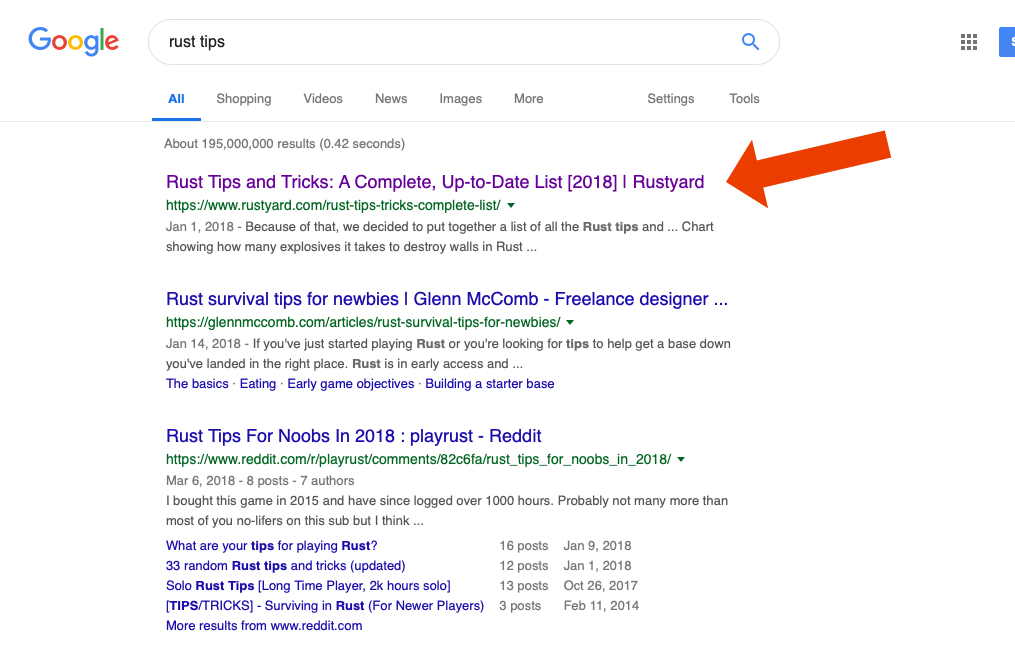Click 'More results from www.reddit.com'

pyautogui.click(x=263, y=625)
